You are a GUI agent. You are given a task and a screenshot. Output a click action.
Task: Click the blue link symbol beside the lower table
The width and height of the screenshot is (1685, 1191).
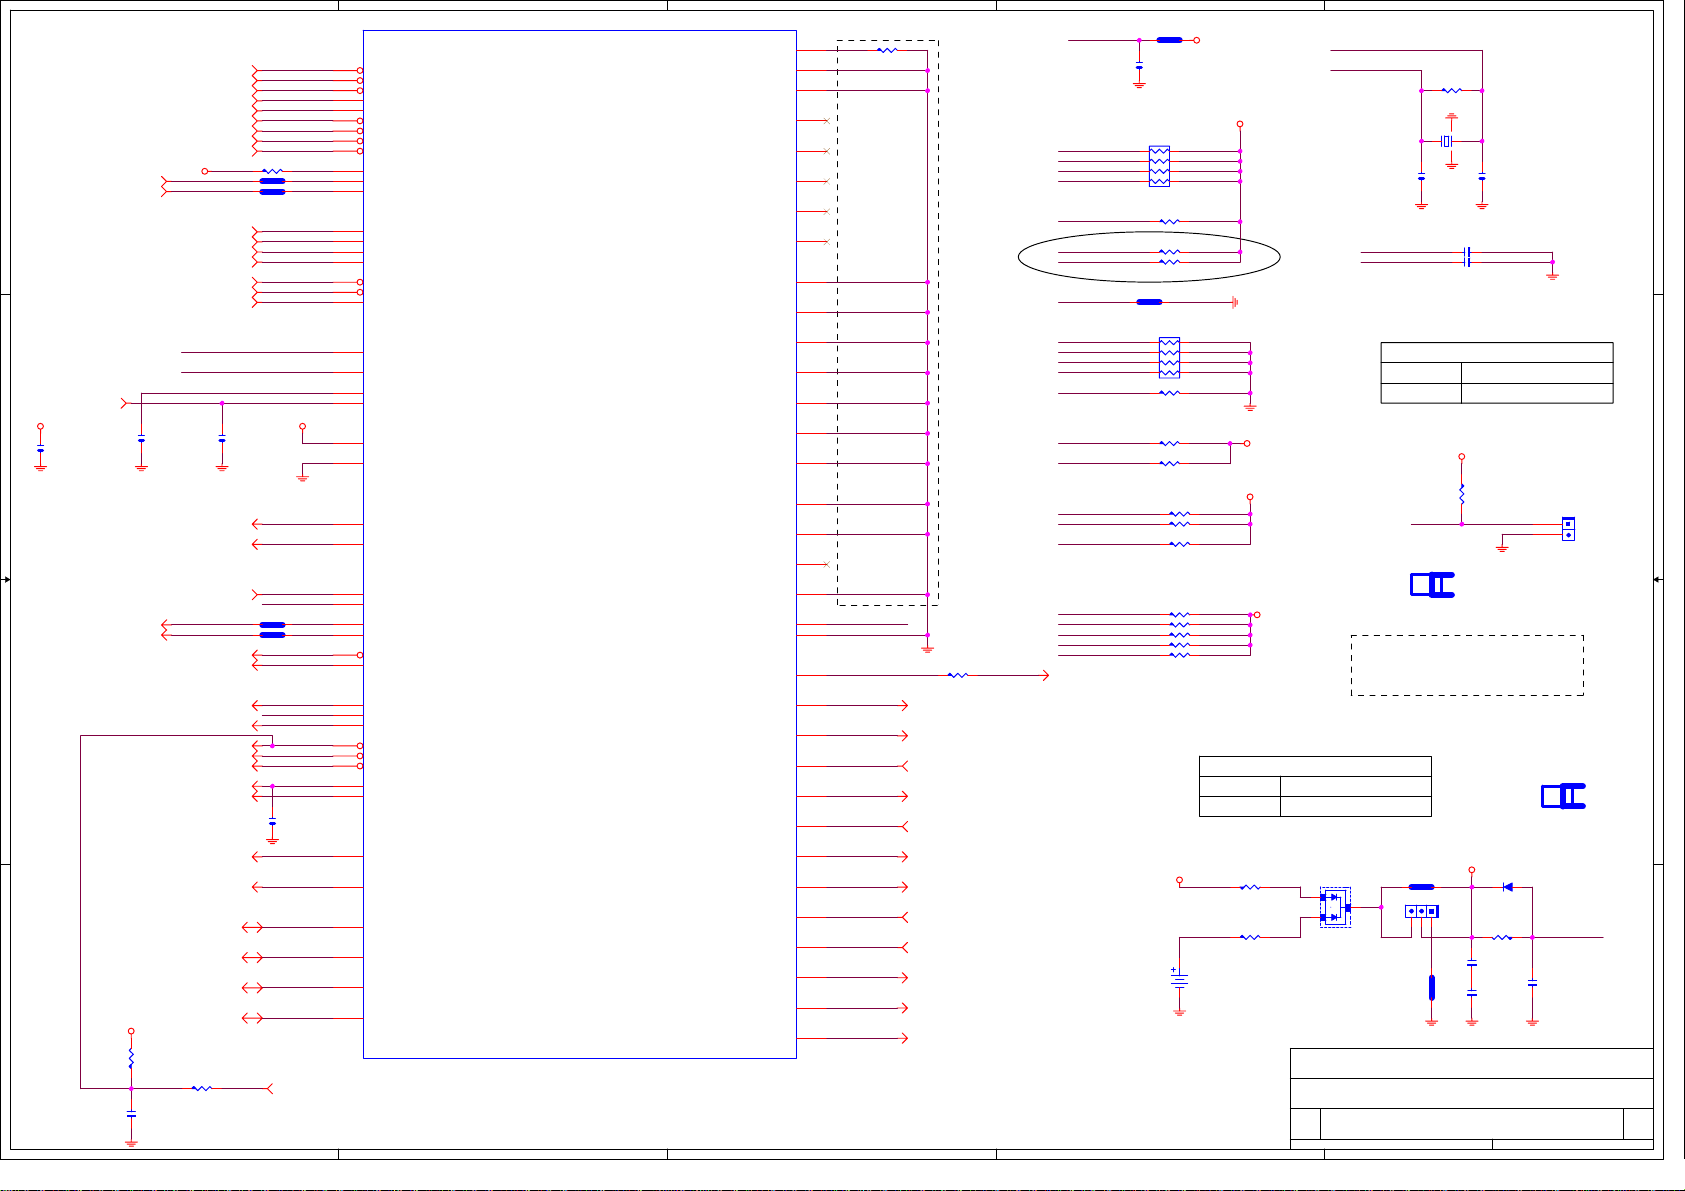[x=1563, y=796]
